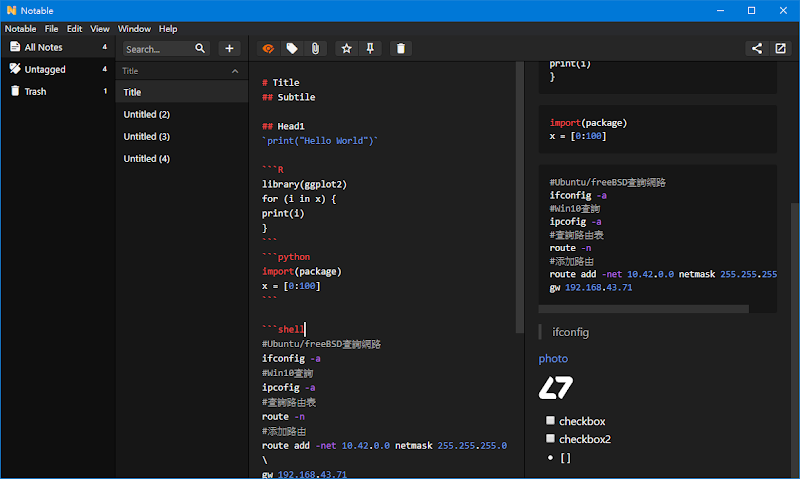800x479 pixels.
Task: Open the attachments paperclip icon
Action: tap(315, 48)
